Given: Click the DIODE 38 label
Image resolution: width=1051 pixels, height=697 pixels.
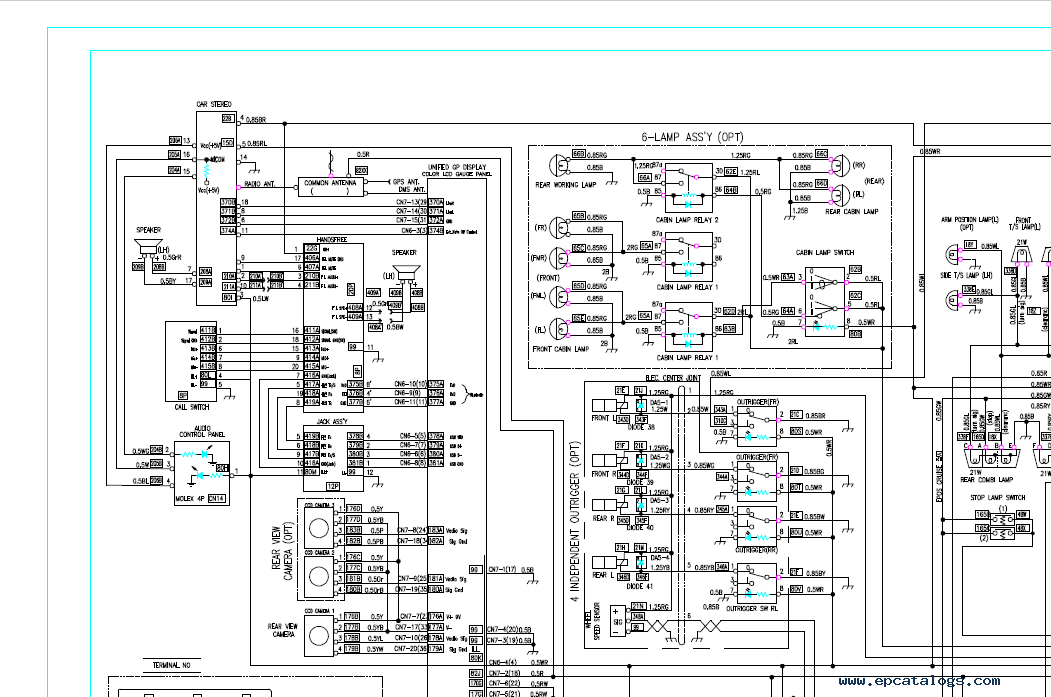Looking at the screenshot, I should click(641, 427).
